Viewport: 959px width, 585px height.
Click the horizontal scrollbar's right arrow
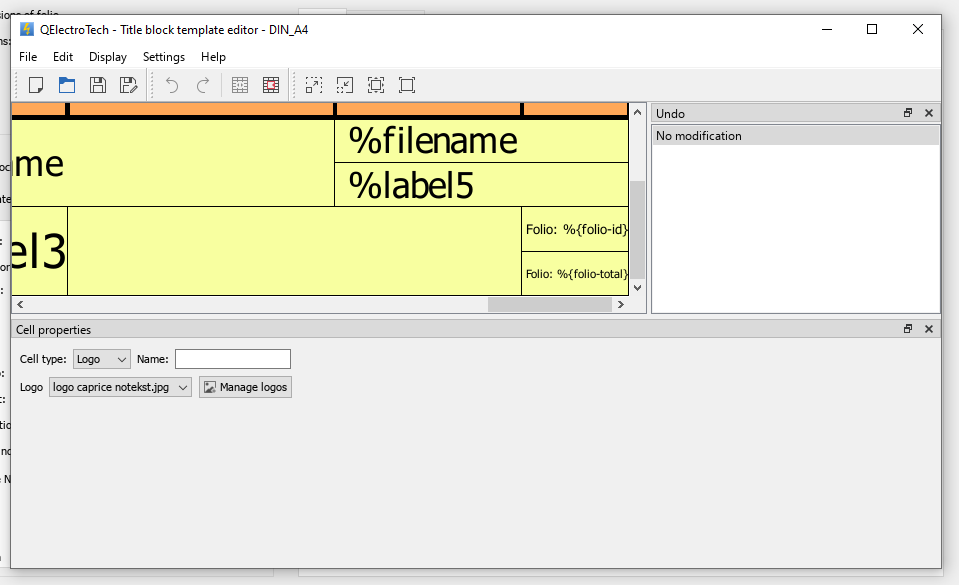(x=621, y=305)
